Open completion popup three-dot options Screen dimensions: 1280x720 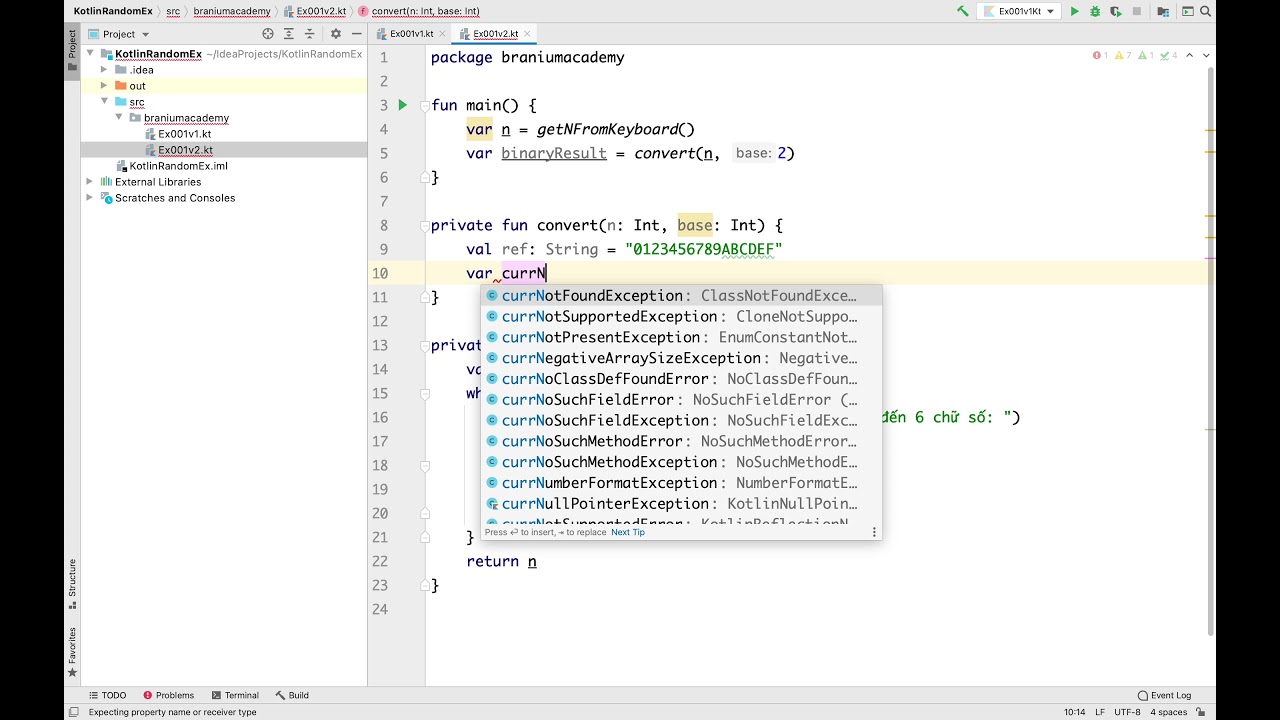(x=874, y=532)
